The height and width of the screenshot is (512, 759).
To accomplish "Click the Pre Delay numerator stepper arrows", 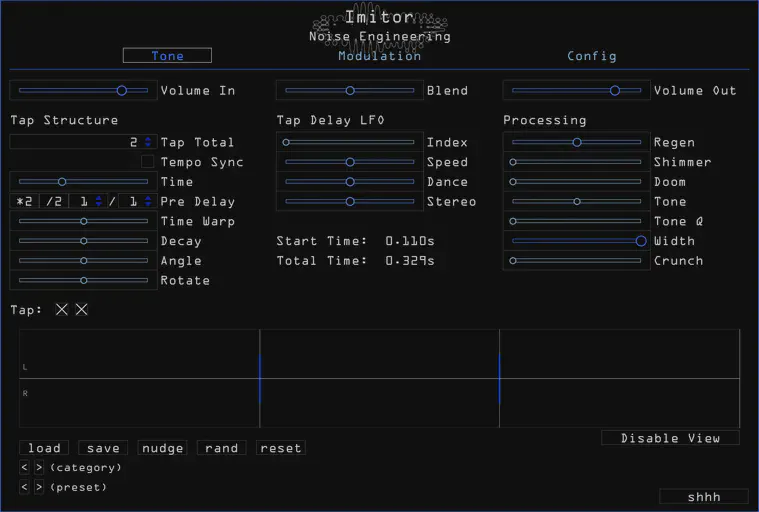I will click(x=99, y=201).
